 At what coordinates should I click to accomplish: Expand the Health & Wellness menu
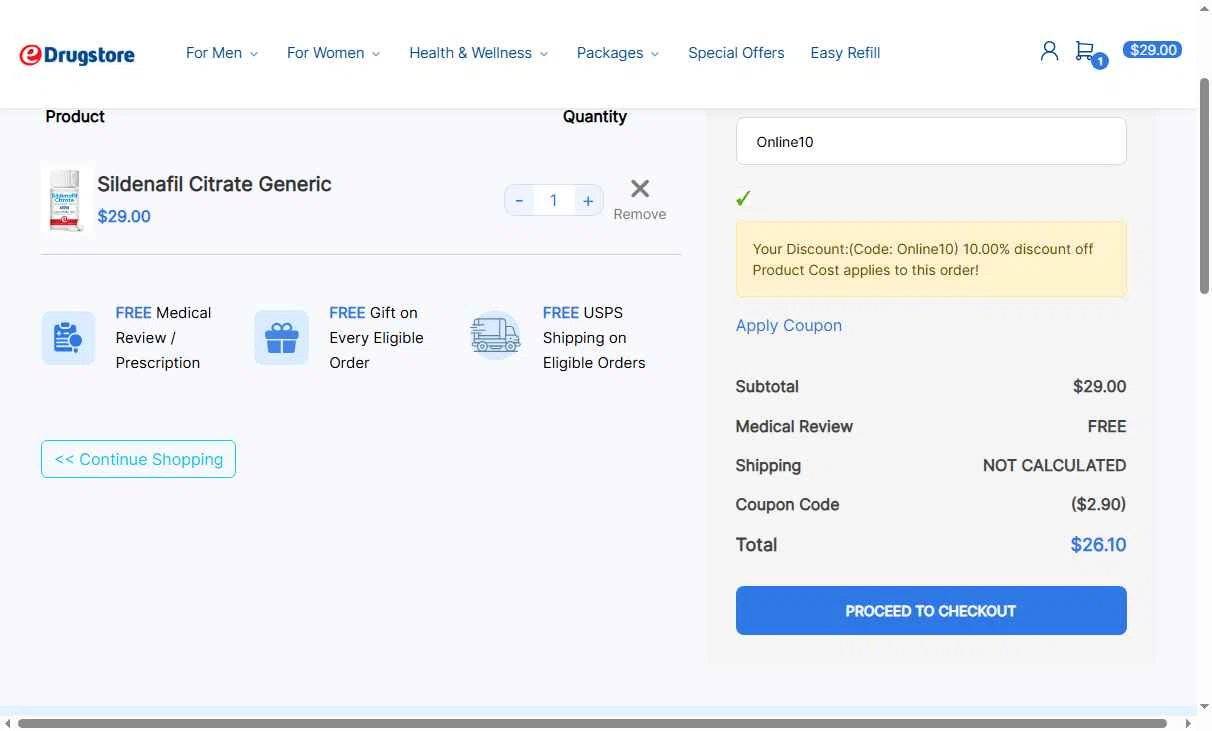pyautogui.click(x=478, y=53)
